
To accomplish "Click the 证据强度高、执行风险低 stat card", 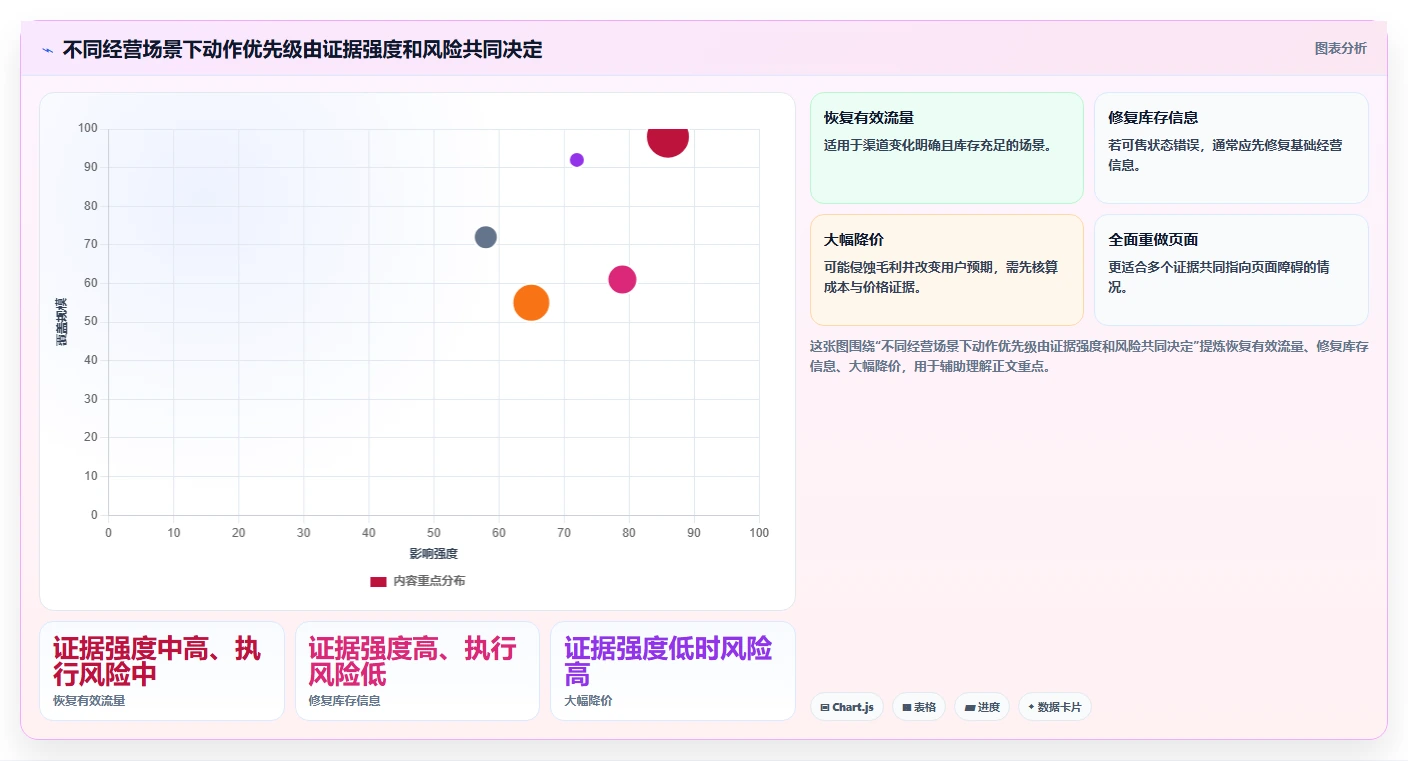I will pyautogui.click(x=417, y=671).
